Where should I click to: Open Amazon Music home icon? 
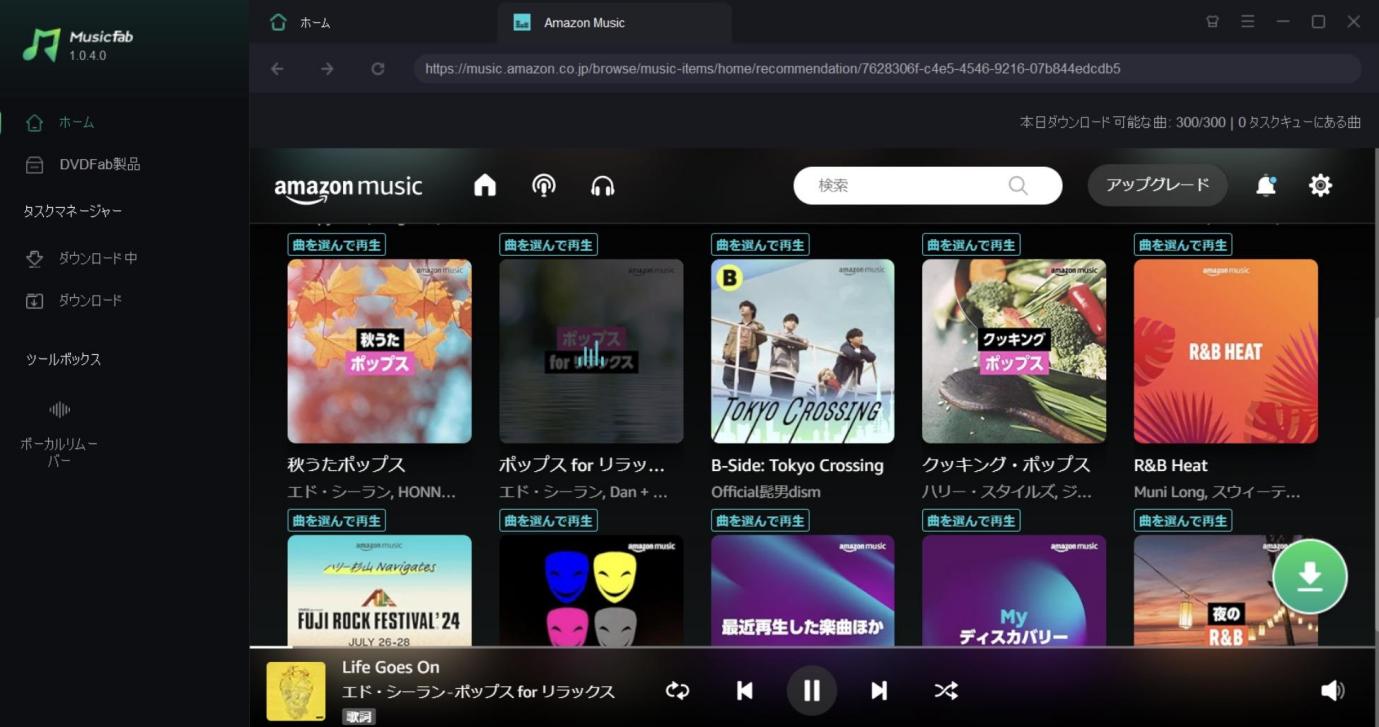pos(485,185)
